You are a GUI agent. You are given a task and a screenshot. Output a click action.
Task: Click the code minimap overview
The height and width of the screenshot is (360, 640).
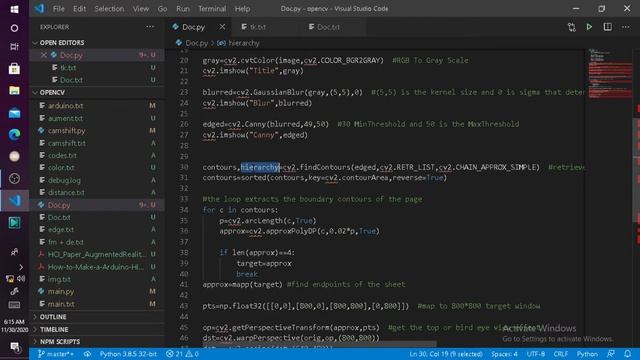pyautogui.click(x=610, y=73)
